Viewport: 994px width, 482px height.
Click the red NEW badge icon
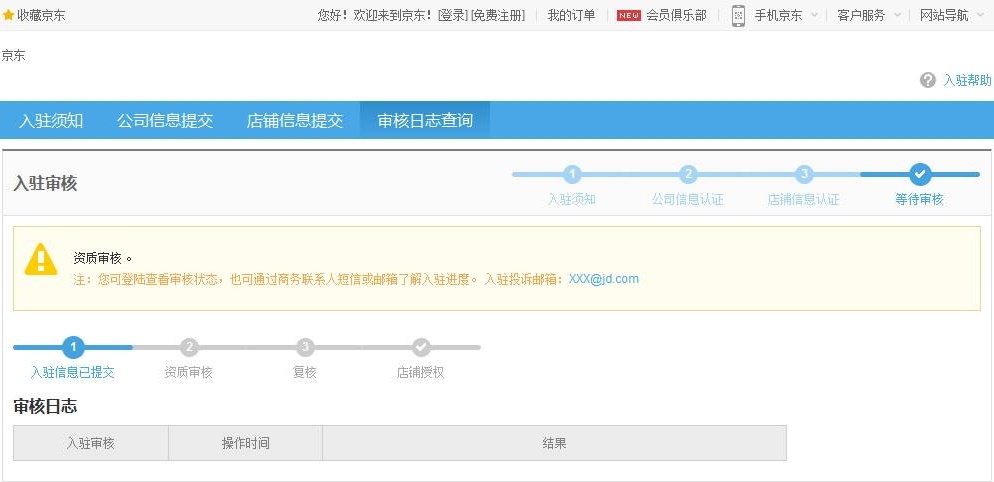point(628,15)
